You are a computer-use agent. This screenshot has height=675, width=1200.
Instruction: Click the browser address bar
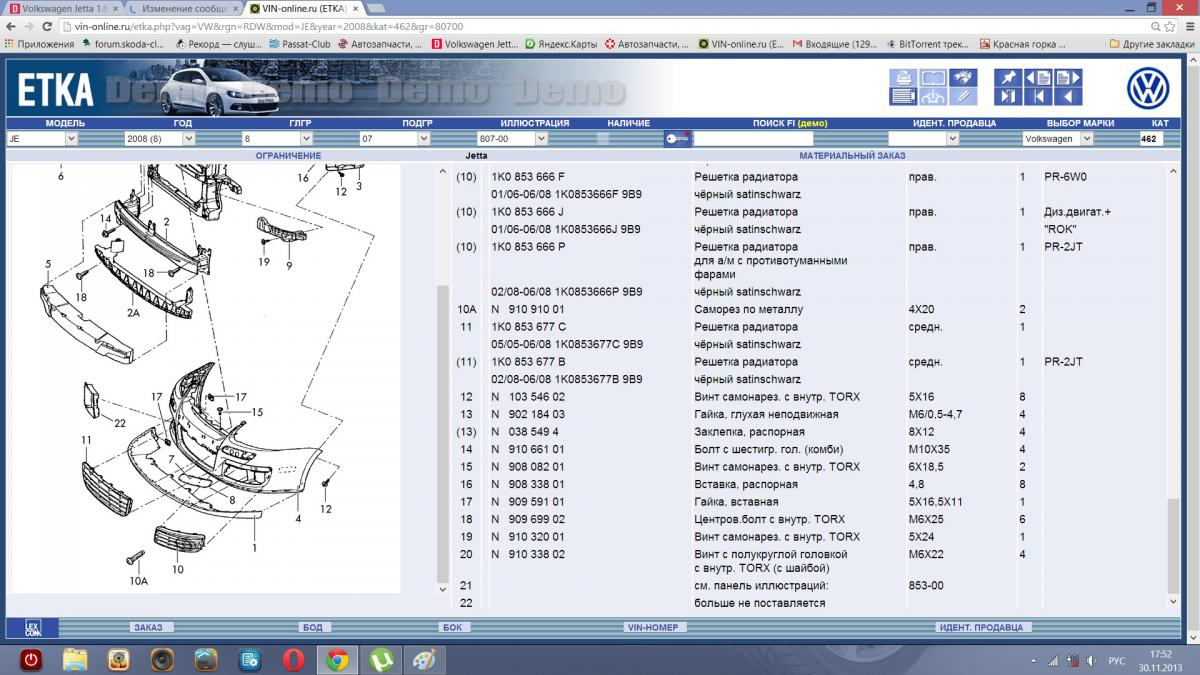(600, 26)
